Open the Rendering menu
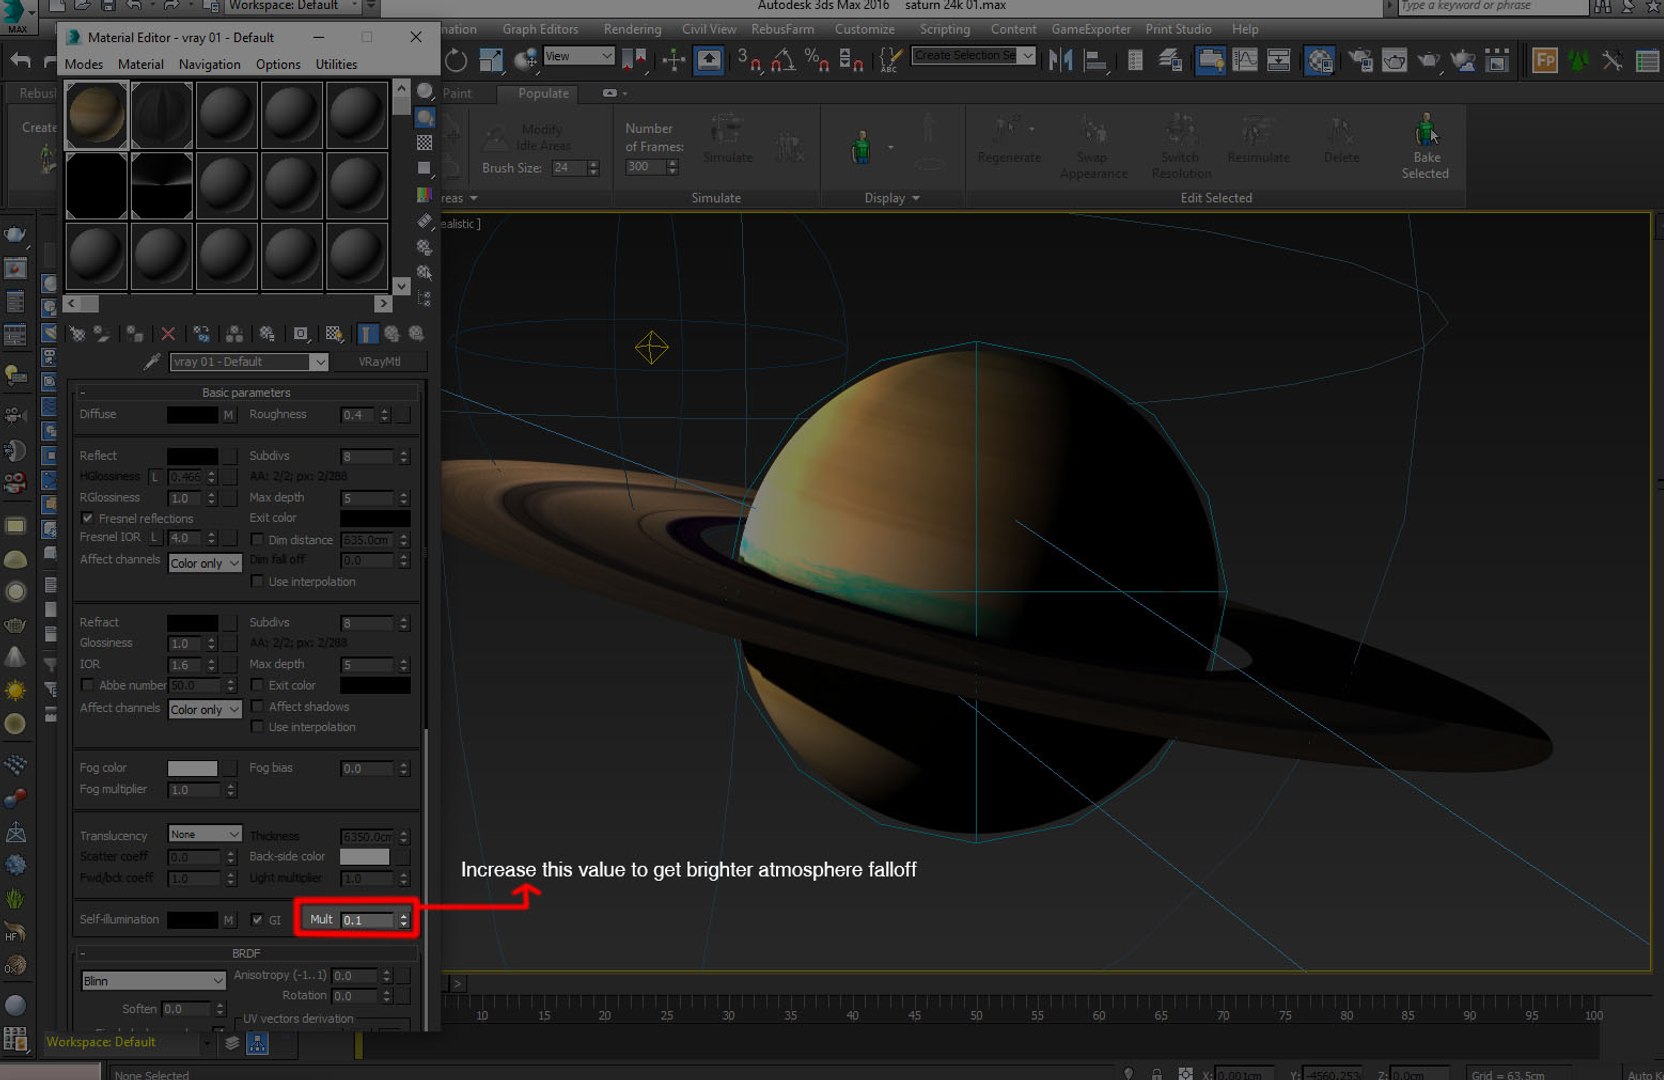The width and height of the screenshot is (1664, 1080). click(x=632, y=29)
